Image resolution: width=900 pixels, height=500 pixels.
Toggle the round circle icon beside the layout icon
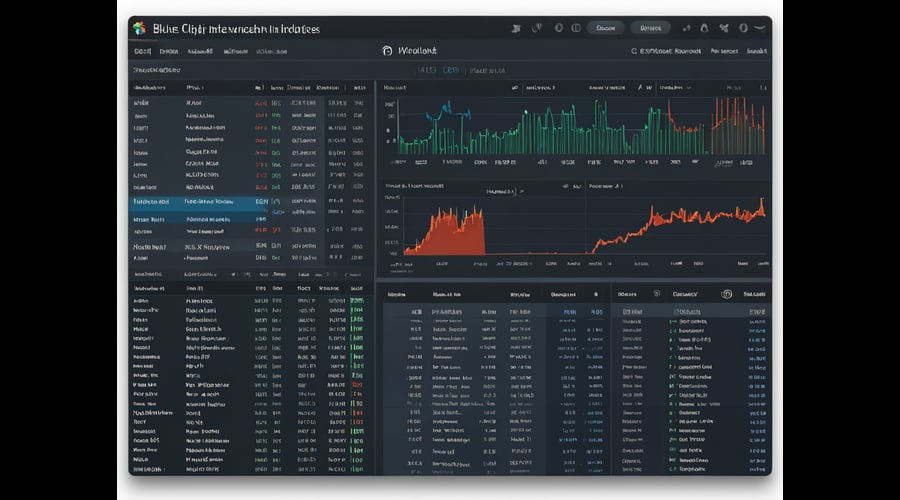pyautogui.click(x=558, y=28)
